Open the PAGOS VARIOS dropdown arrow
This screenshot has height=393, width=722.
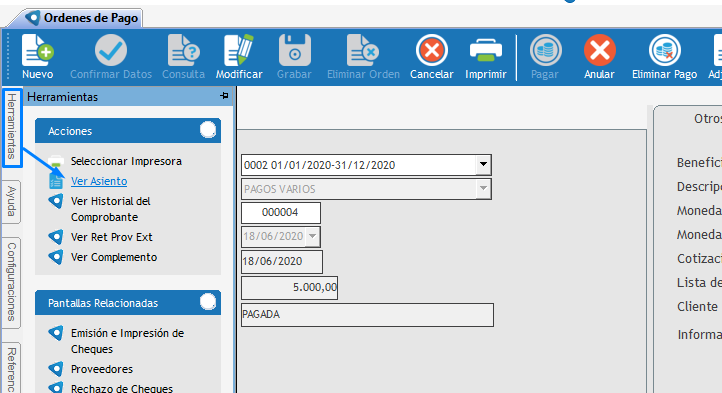(483, 188)
